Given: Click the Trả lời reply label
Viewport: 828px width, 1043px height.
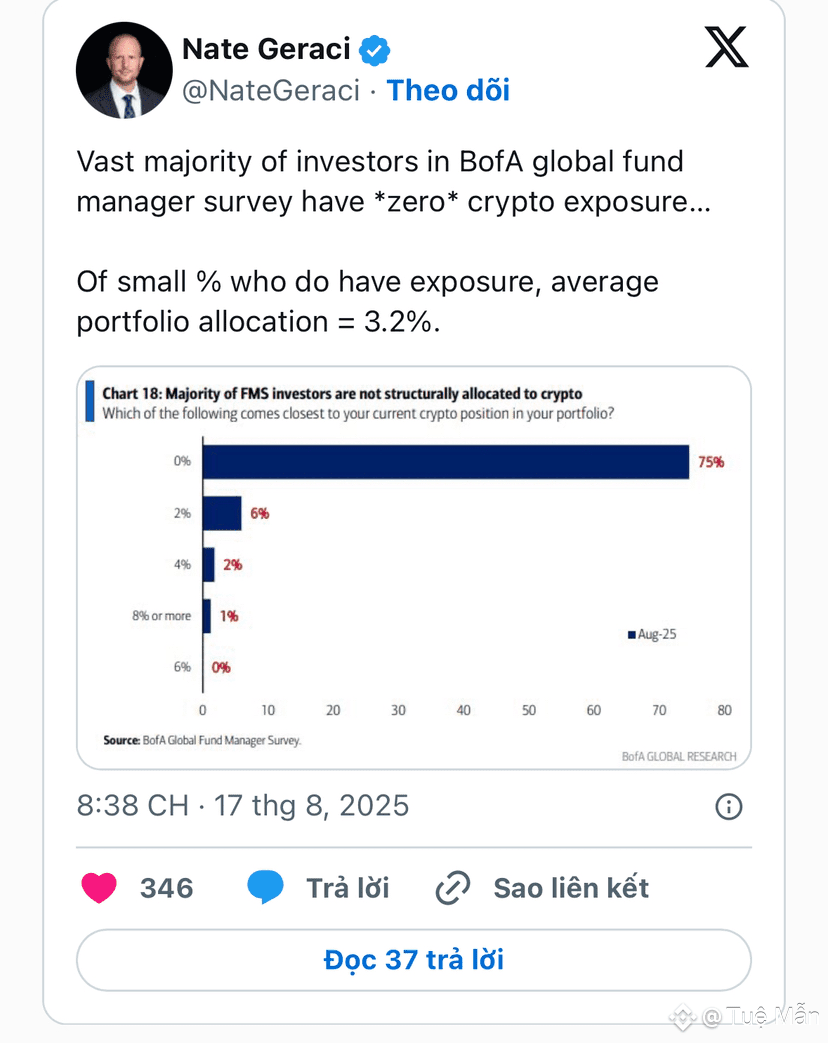Looking at the screenshot, I should pyautogui.click(x=348, y=888).
